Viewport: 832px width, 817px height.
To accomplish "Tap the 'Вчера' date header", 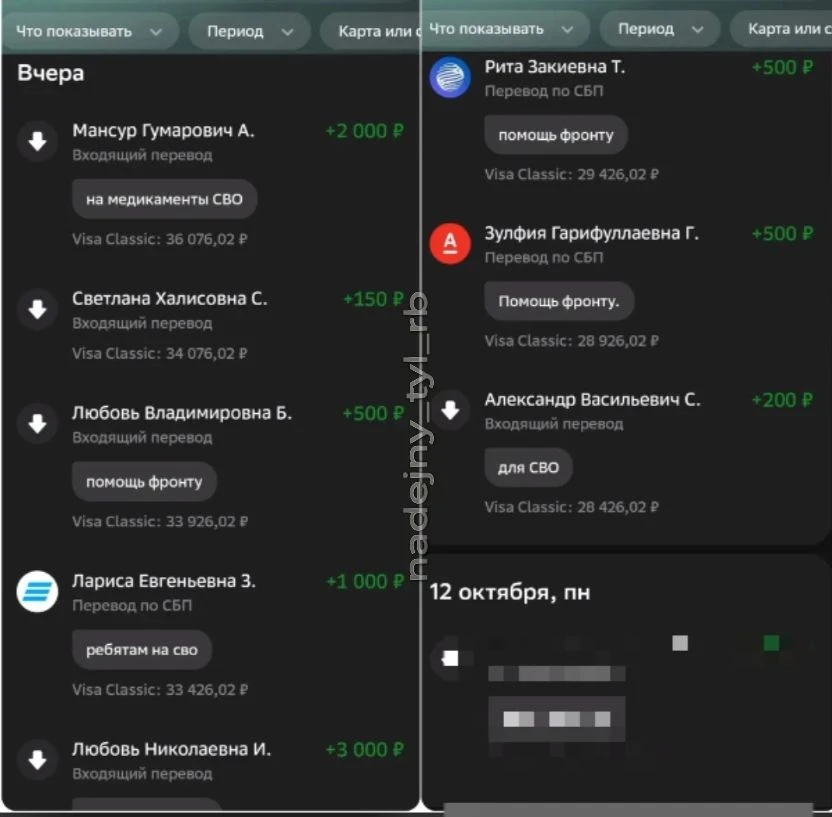I will tap(50, 73).
